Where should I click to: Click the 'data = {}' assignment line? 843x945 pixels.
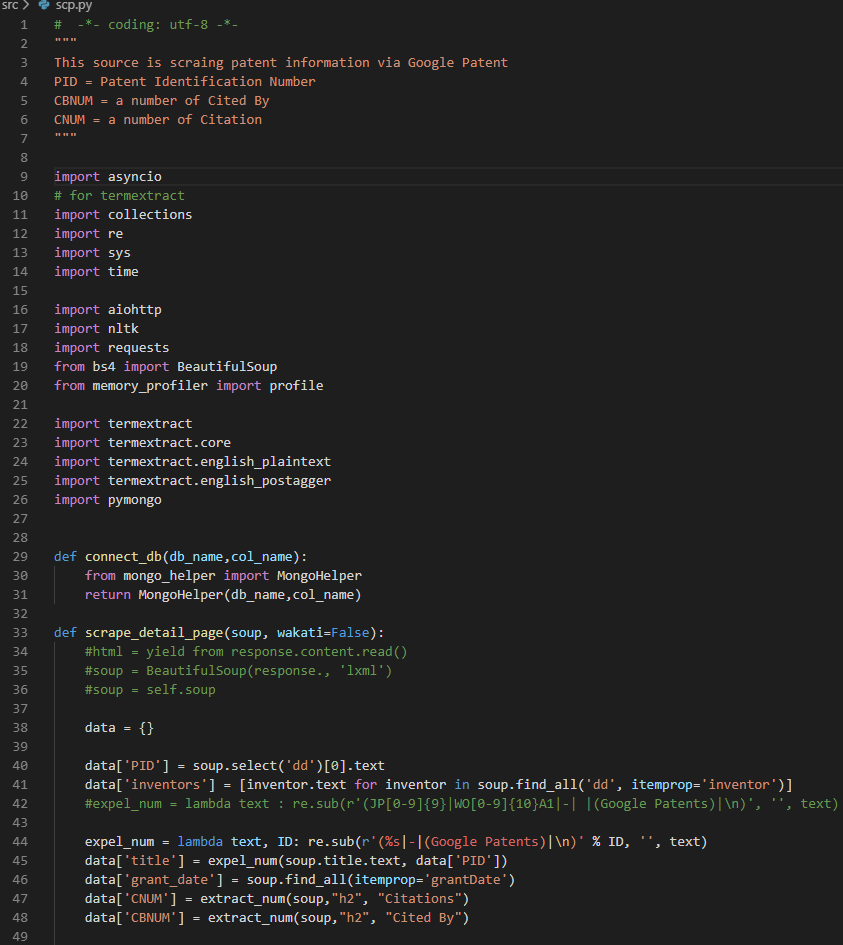(119, 727)
